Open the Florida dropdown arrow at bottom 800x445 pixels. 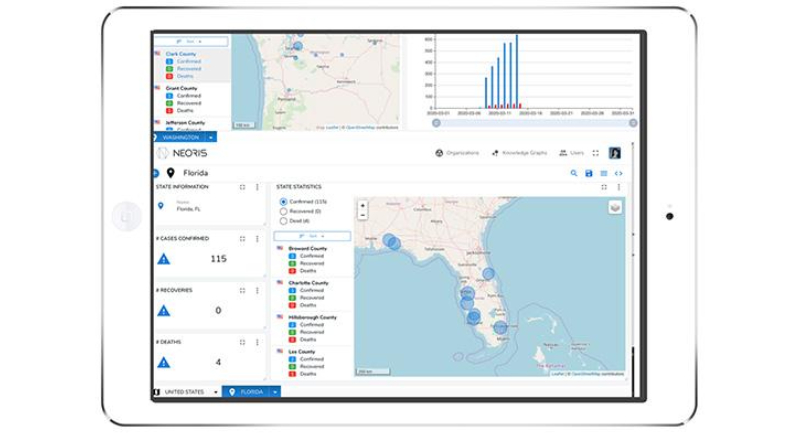[x=275, y=392]
